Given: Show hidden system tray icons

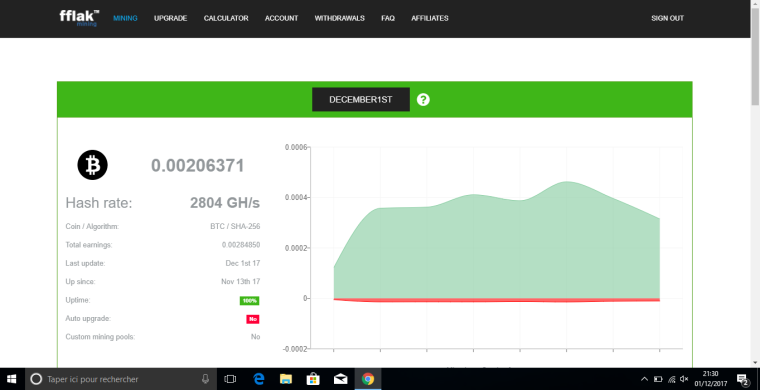Looking at the screenshot, I should 644,379.
